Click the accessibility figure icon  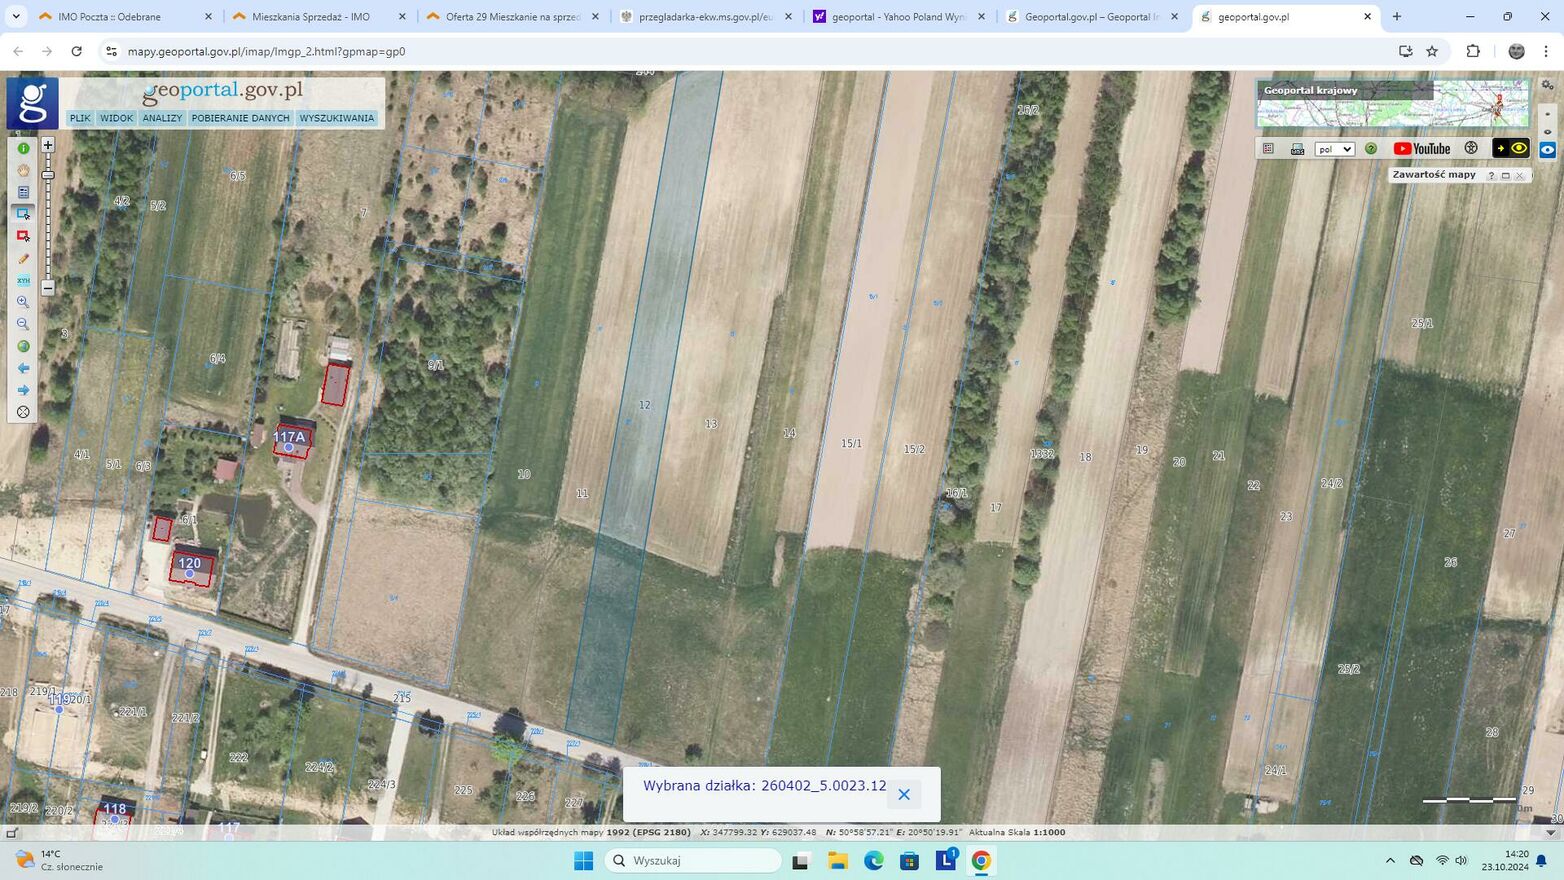(1471, 148)
